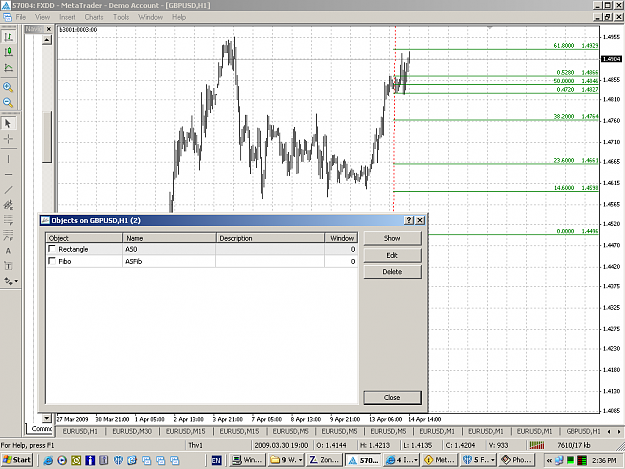Select the Crosshair tool

coord(8,139)
